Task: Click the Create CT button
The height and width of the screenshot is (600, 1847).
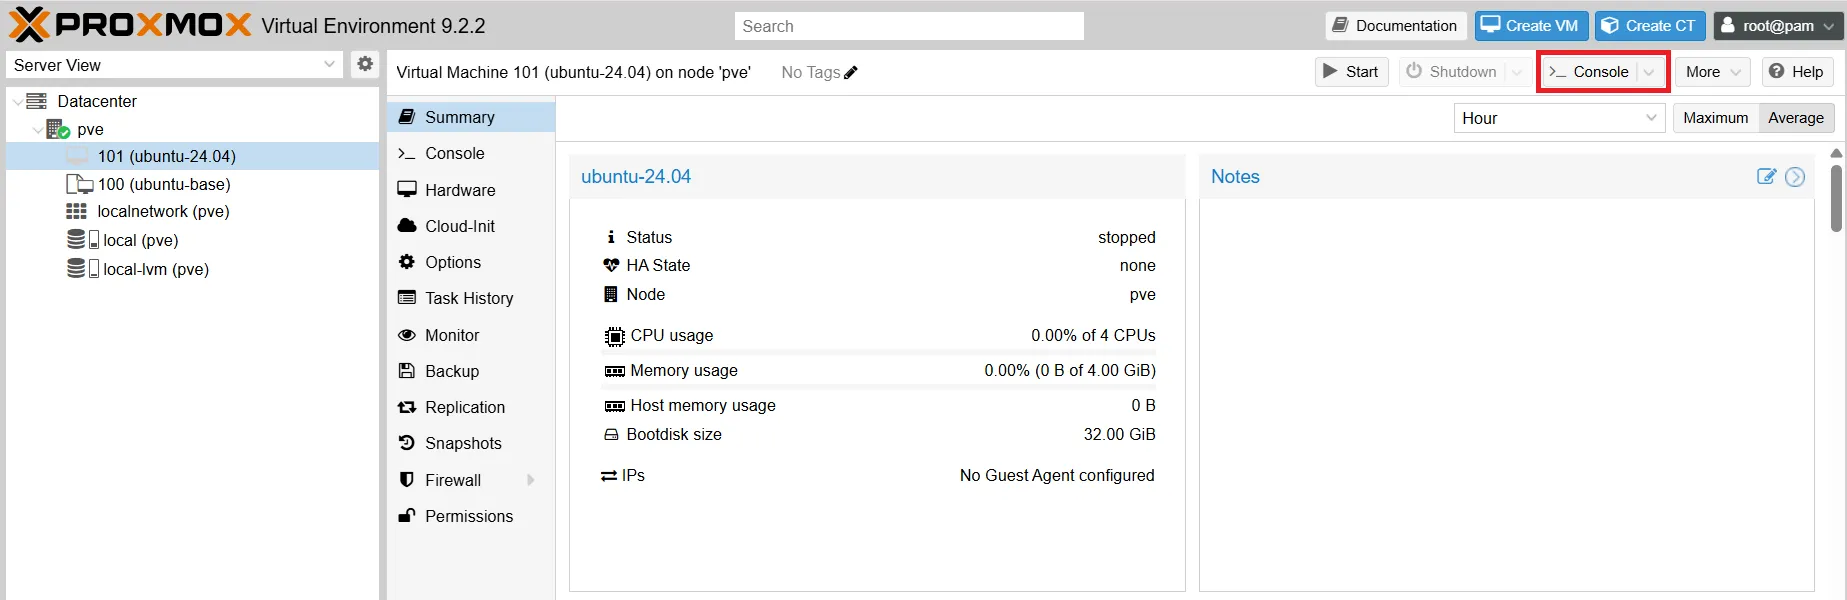Action: click(x=1650, y=26)
